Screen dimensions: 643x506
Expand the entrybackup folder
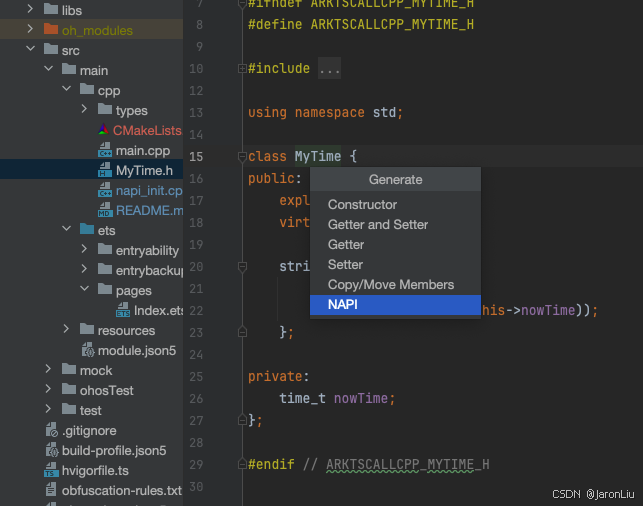84,269
